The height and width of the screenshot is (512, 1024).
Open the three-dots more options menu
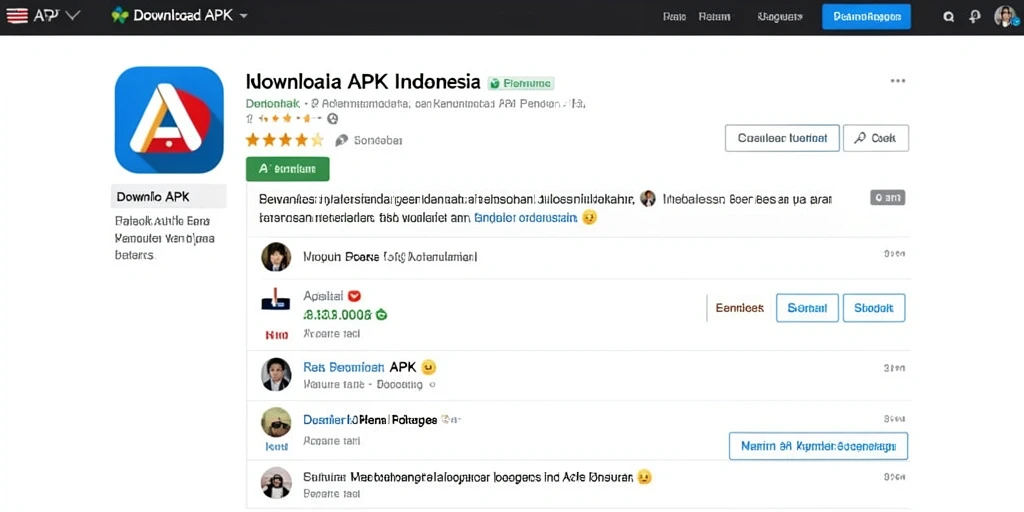[898, 81]
